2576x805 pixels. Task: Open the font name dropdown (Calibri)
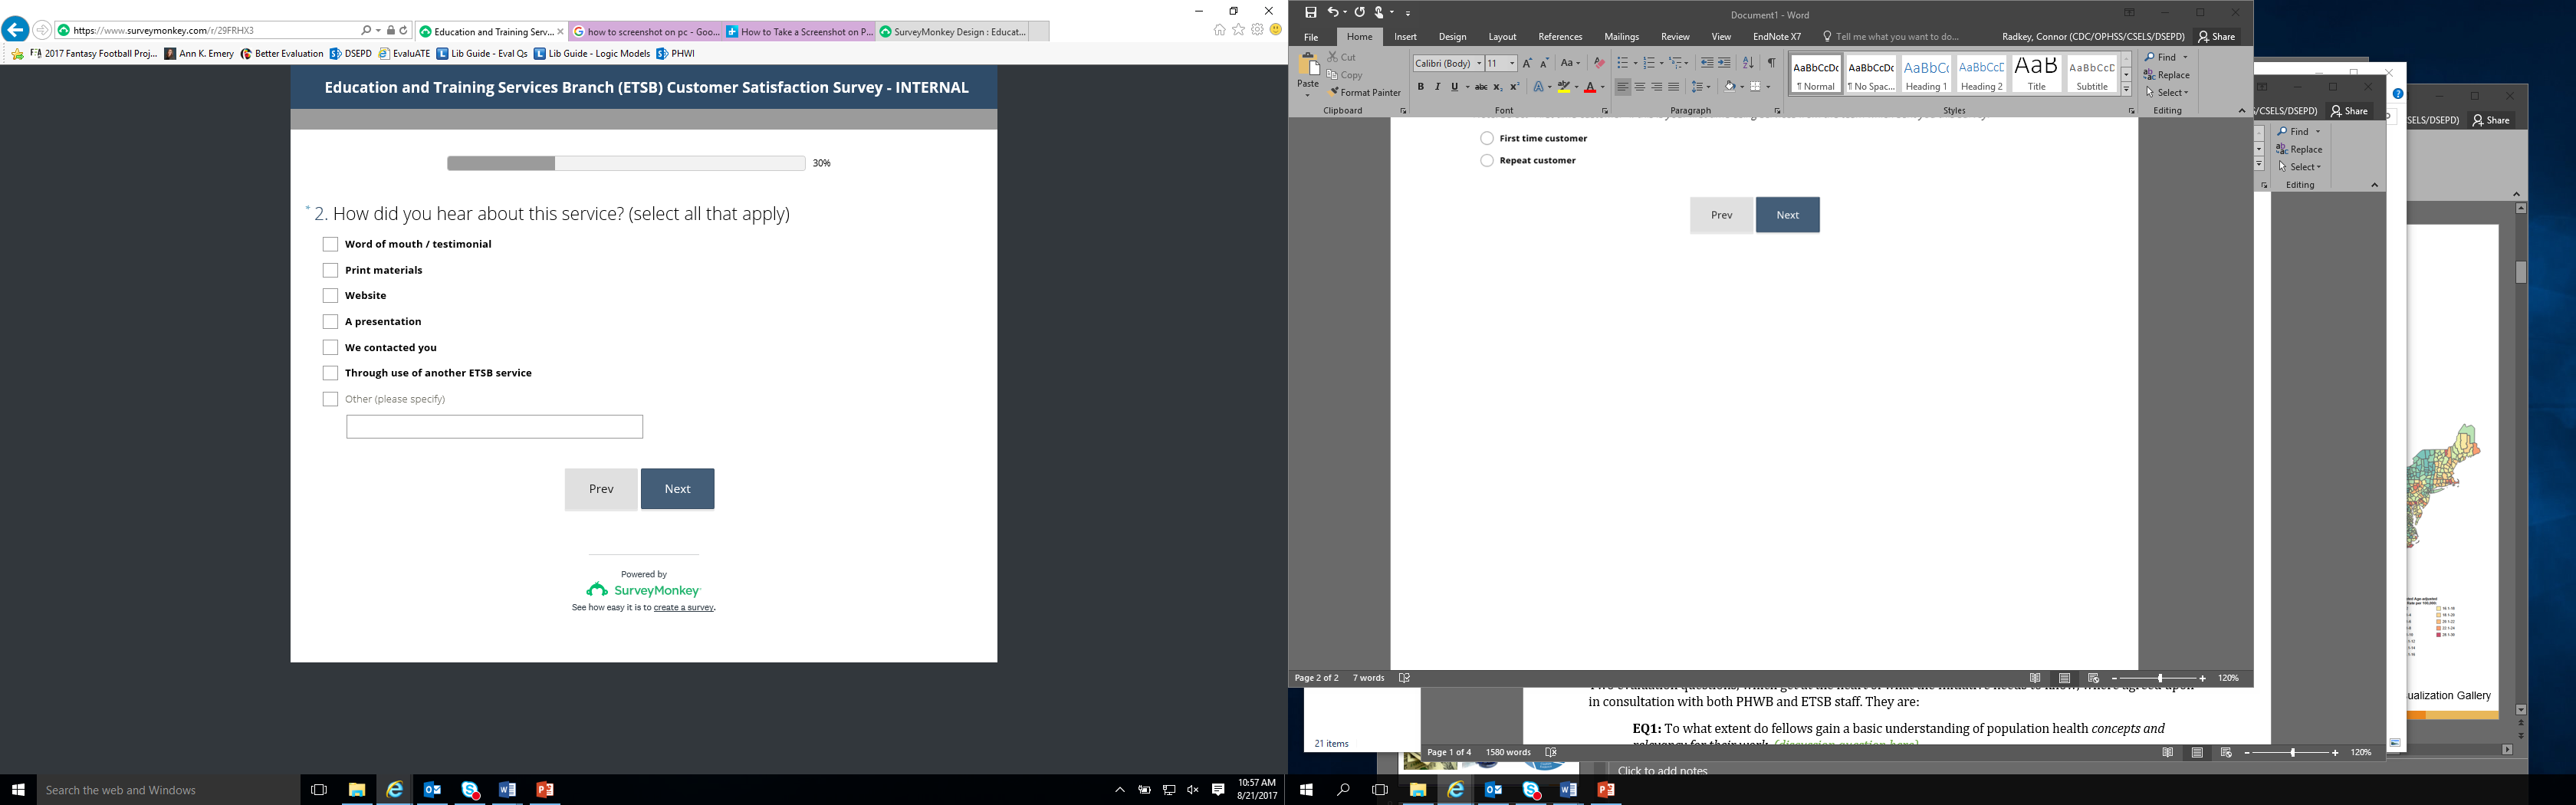point(1479,63)
